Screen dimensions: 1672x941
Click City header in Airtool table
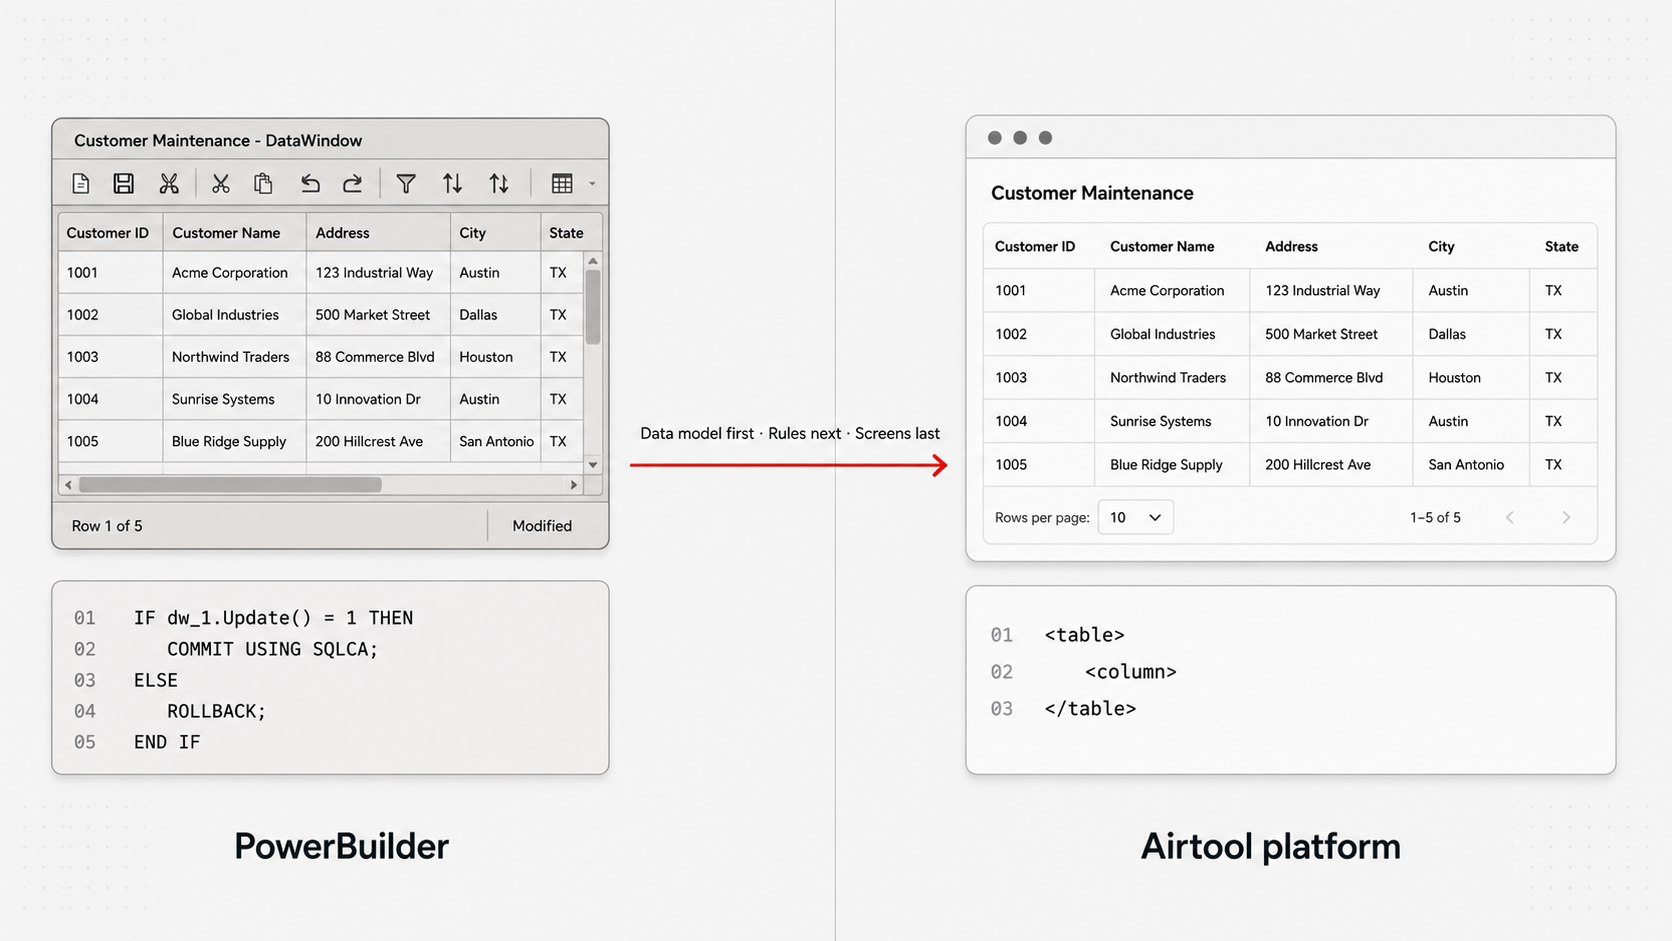[1441, 246]
